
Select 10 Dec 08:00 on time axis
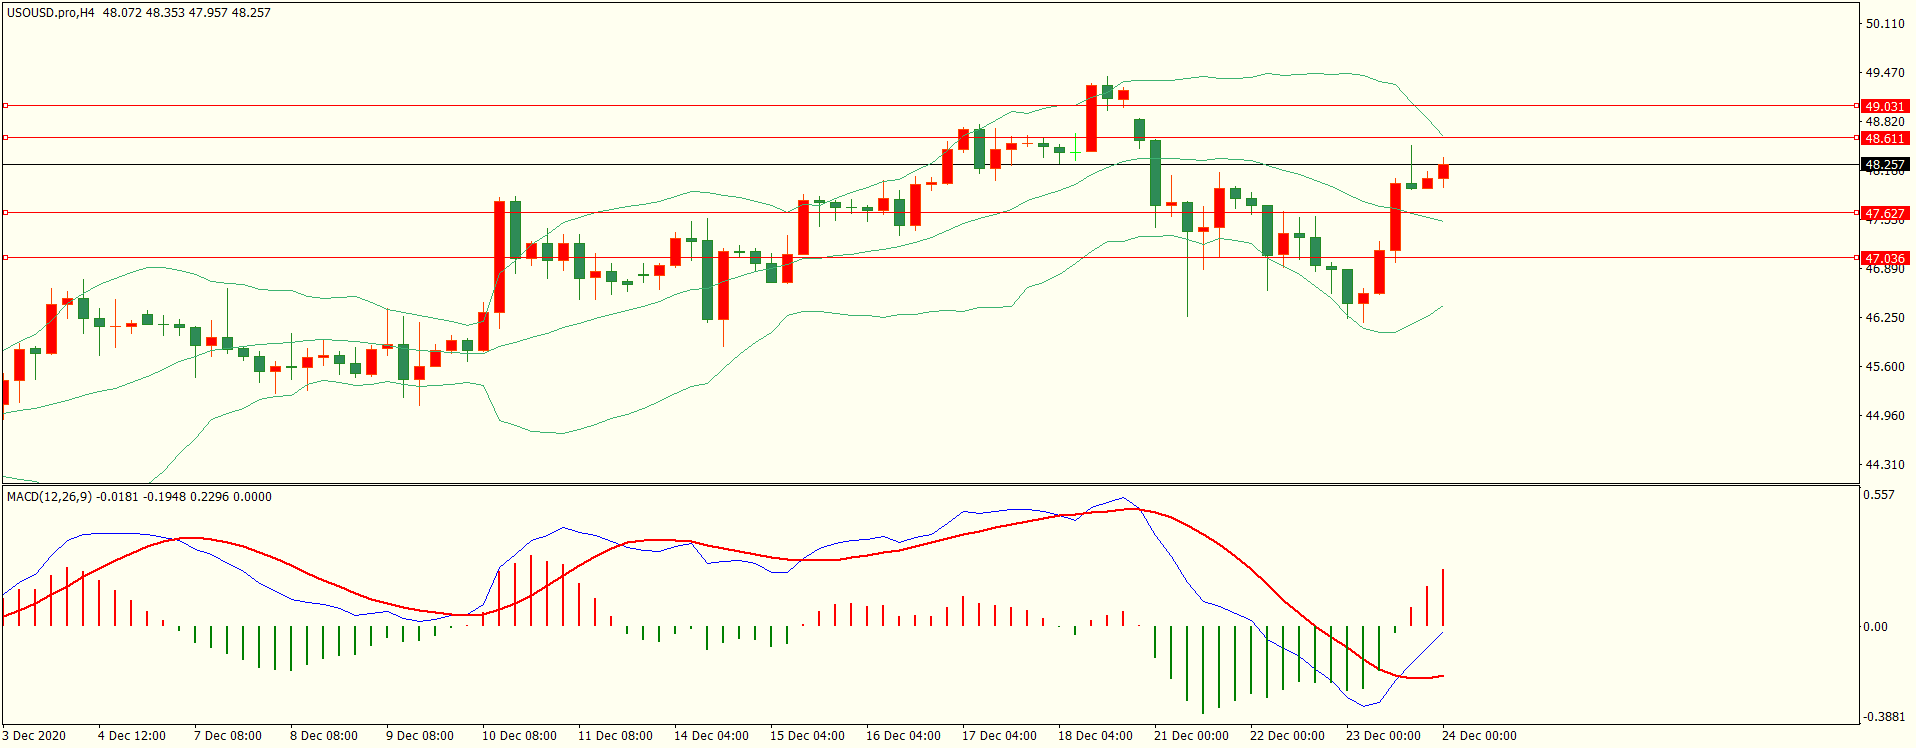click(x=519, y=735)
